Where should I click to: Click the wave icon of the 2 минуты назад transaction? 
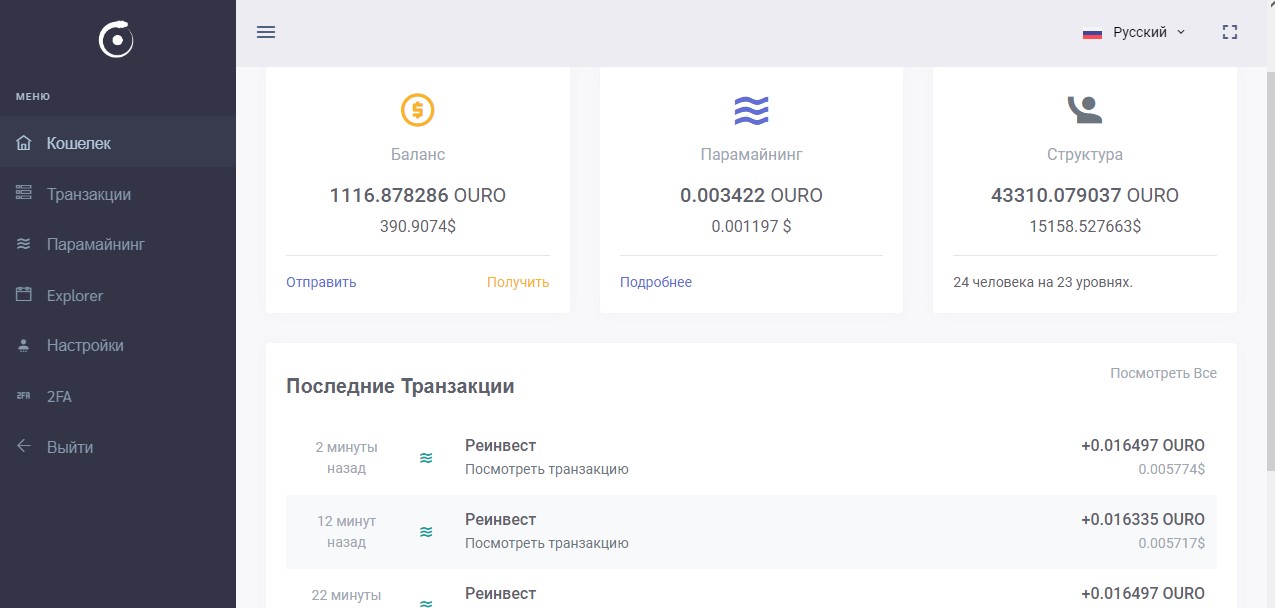pyautogui.click(x=426, y=458)
